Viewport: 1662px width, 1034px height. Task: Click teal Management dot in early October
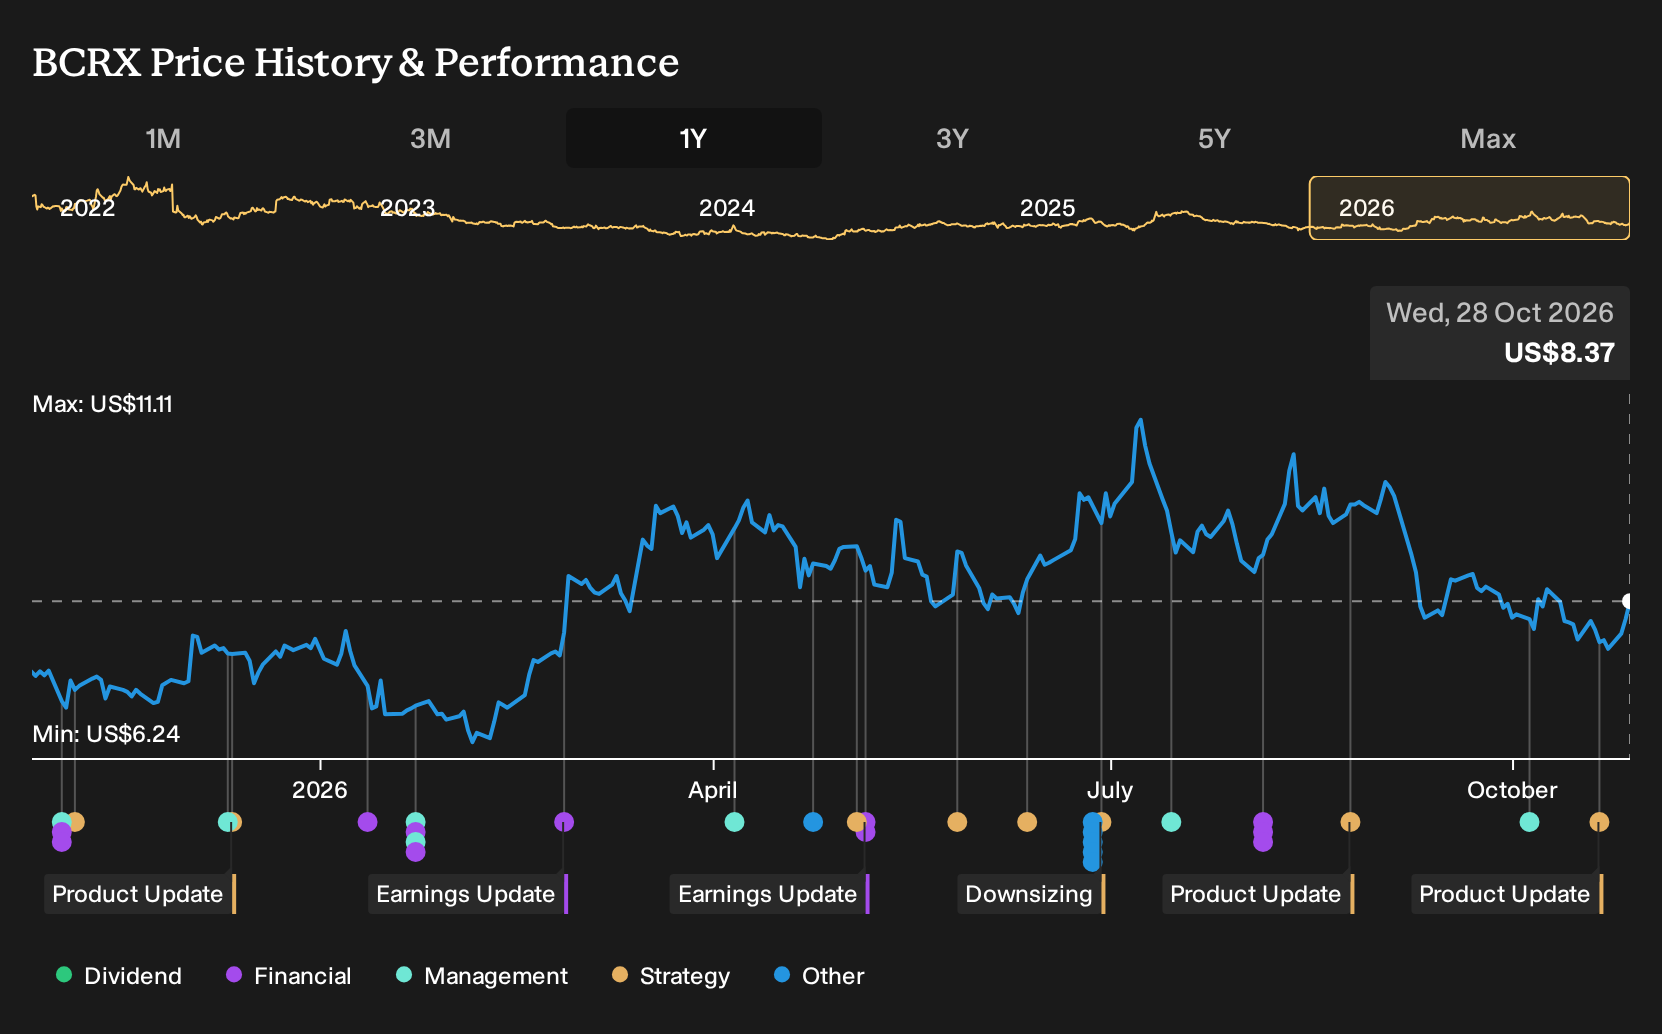coord(1529,822)
